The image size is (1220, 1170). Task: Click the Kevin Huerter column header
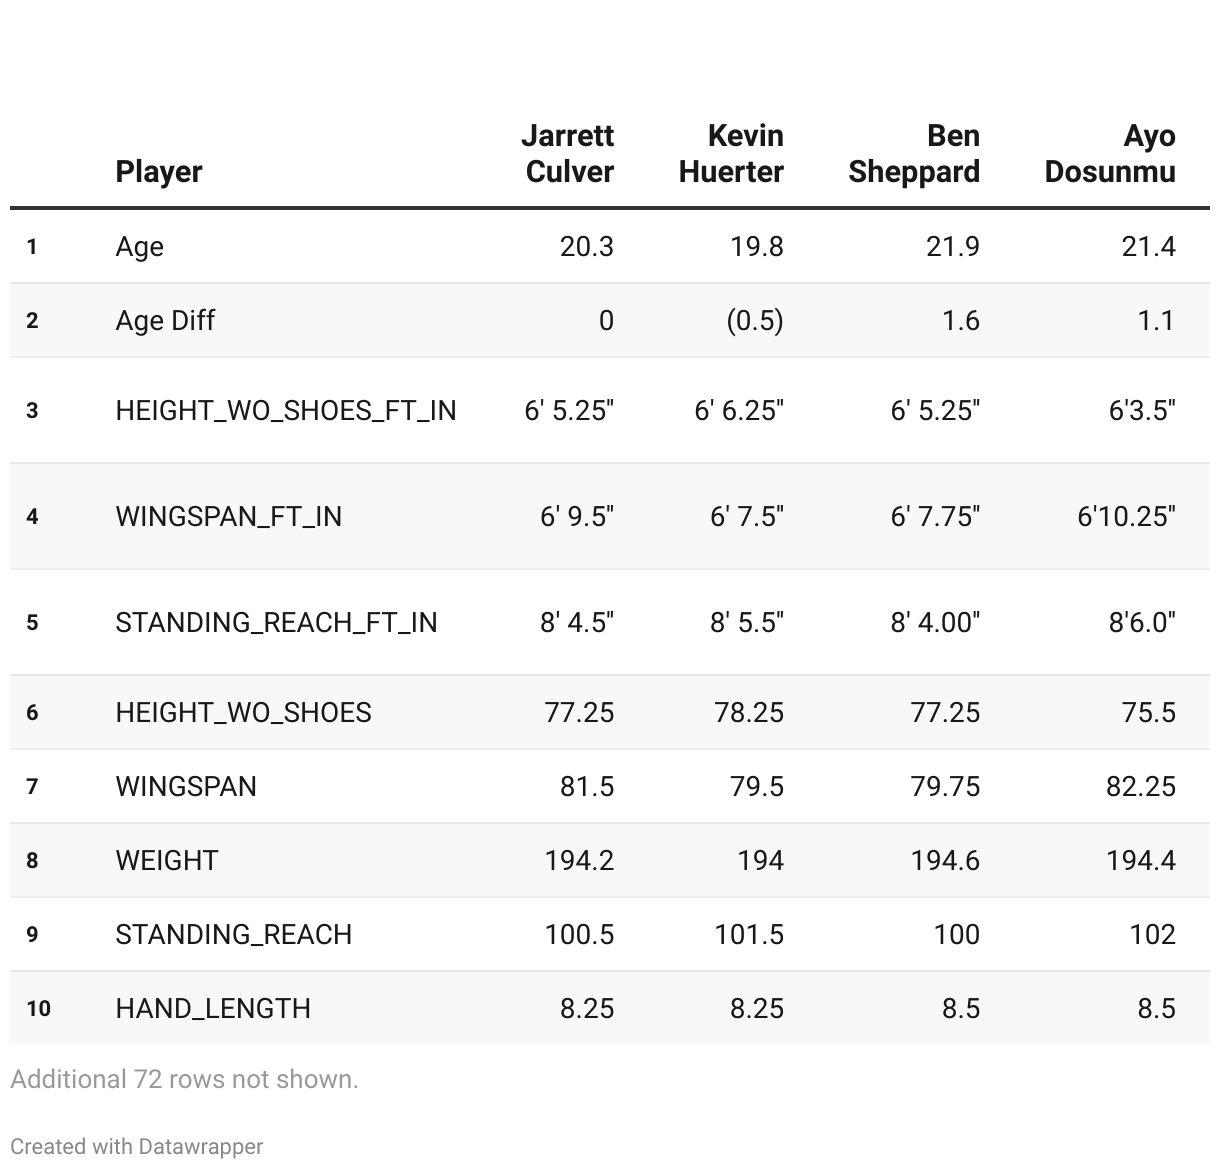pyautogui.click(x=731, y=153)
